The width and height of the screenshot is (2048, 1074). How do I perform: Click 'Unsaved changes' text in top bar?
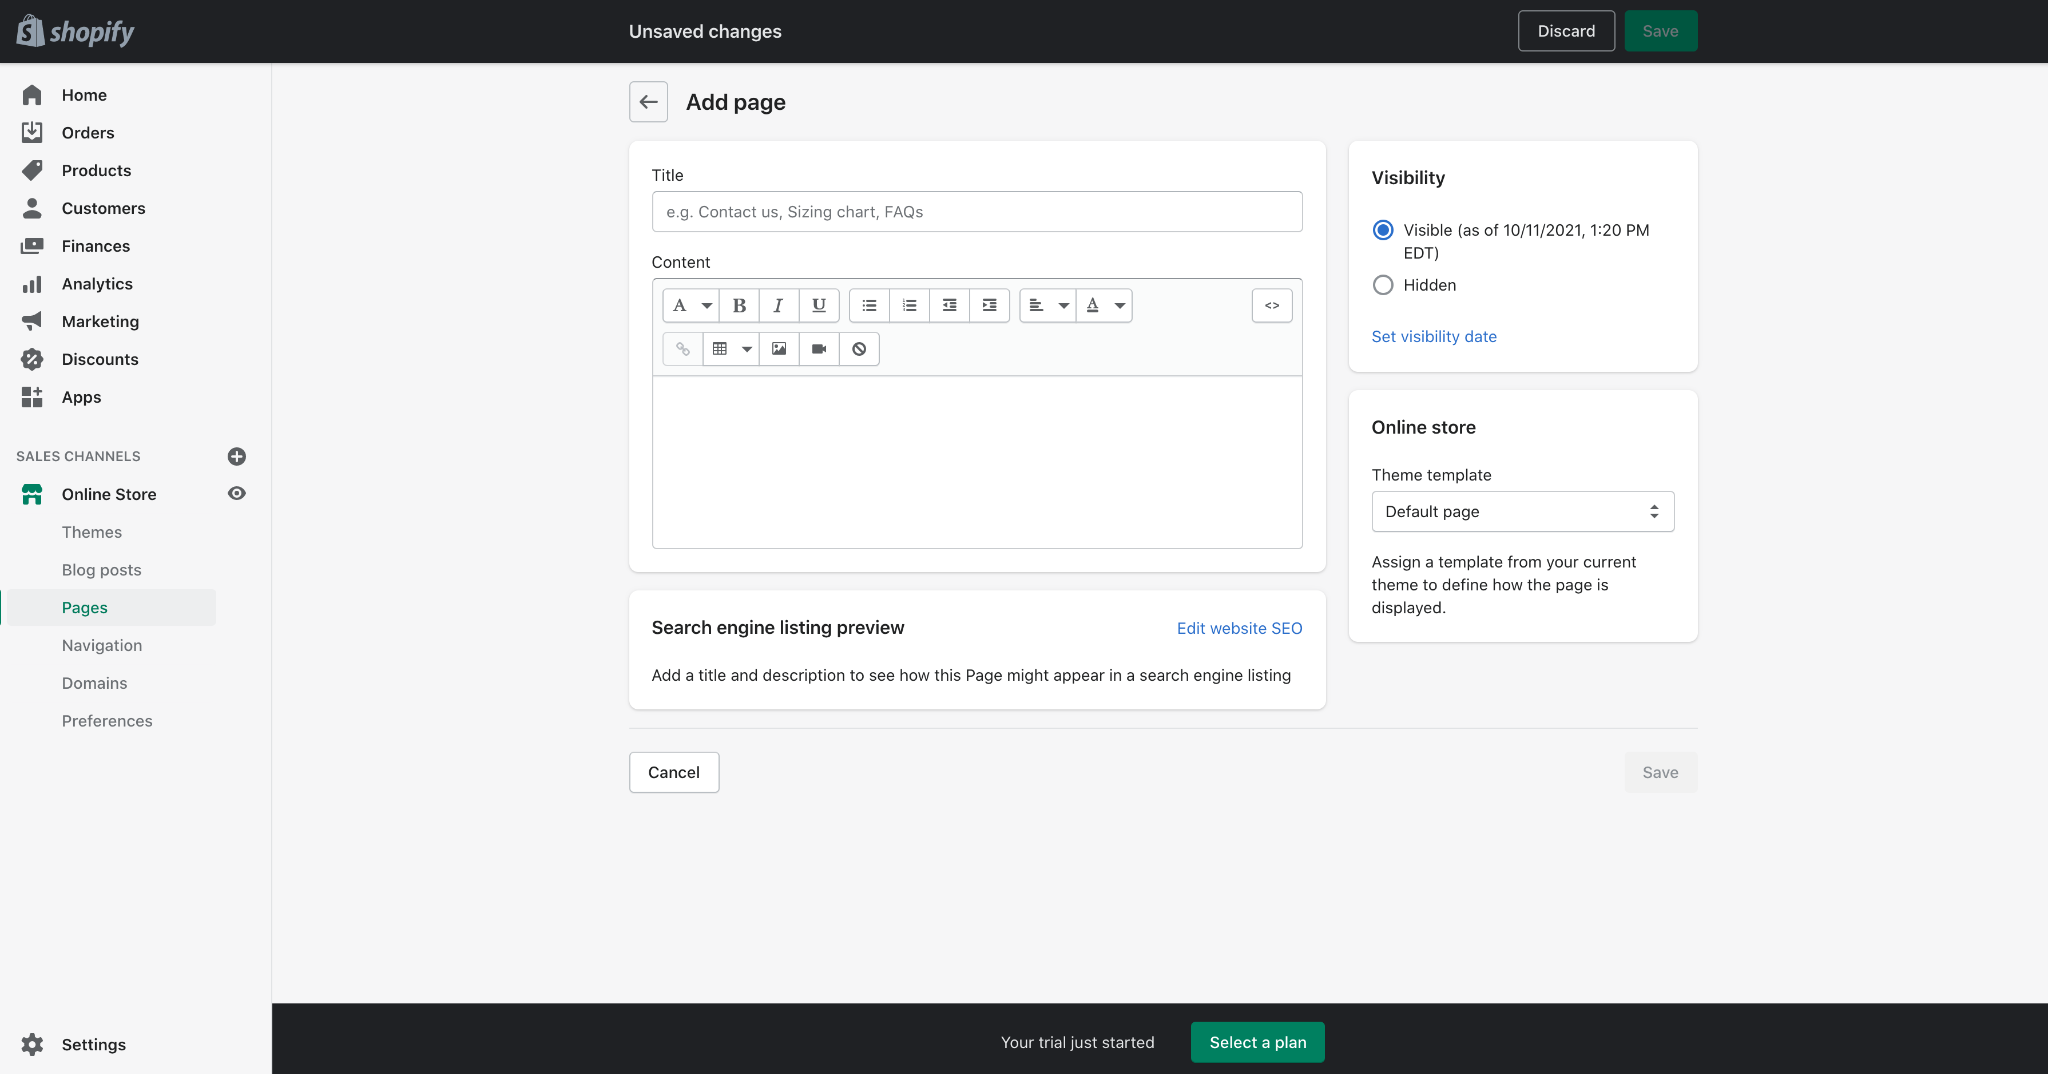point(705,31)
